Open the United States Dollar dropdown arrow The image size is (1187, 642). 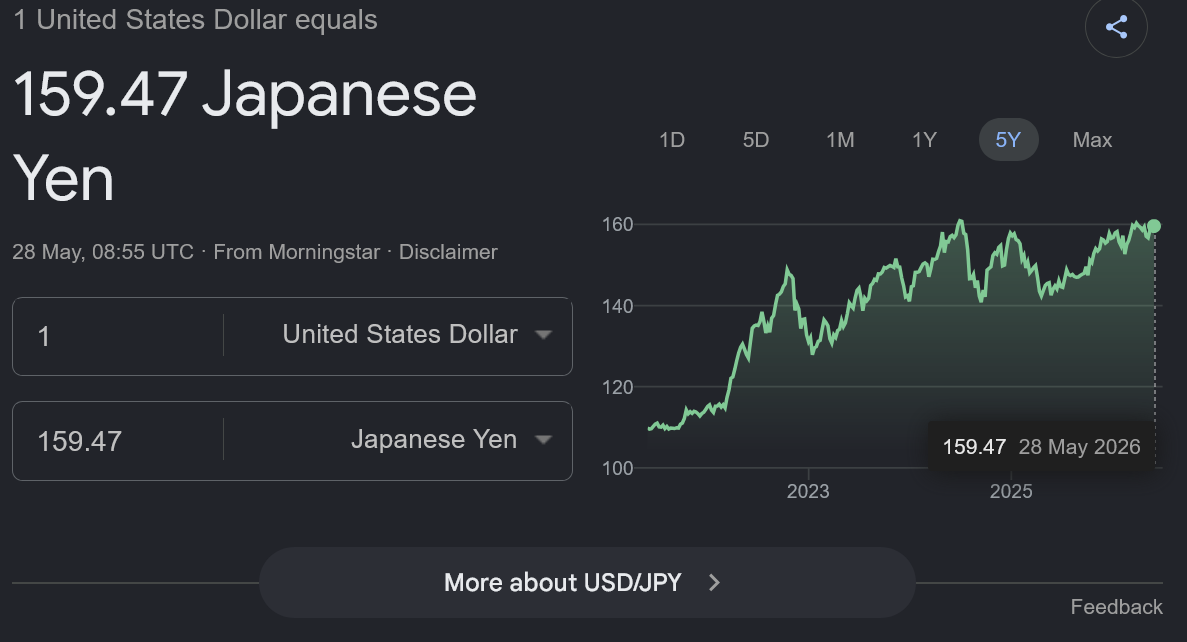pos(543,335)
